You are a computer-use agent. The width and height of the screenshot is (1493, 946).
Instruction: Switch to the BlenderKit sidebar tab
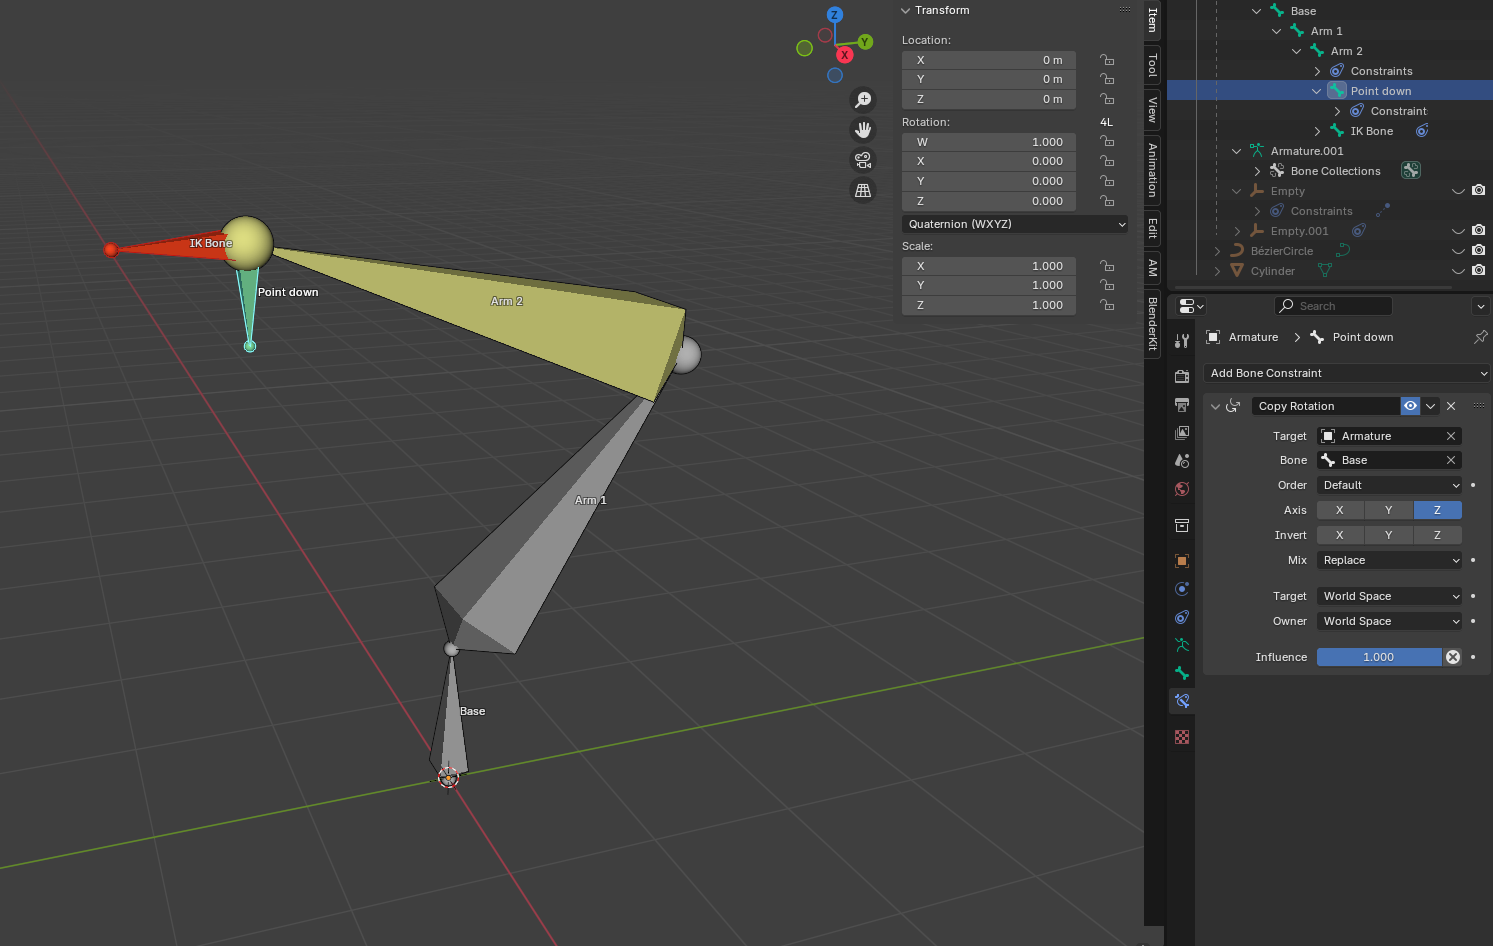tap(1152, 323)
